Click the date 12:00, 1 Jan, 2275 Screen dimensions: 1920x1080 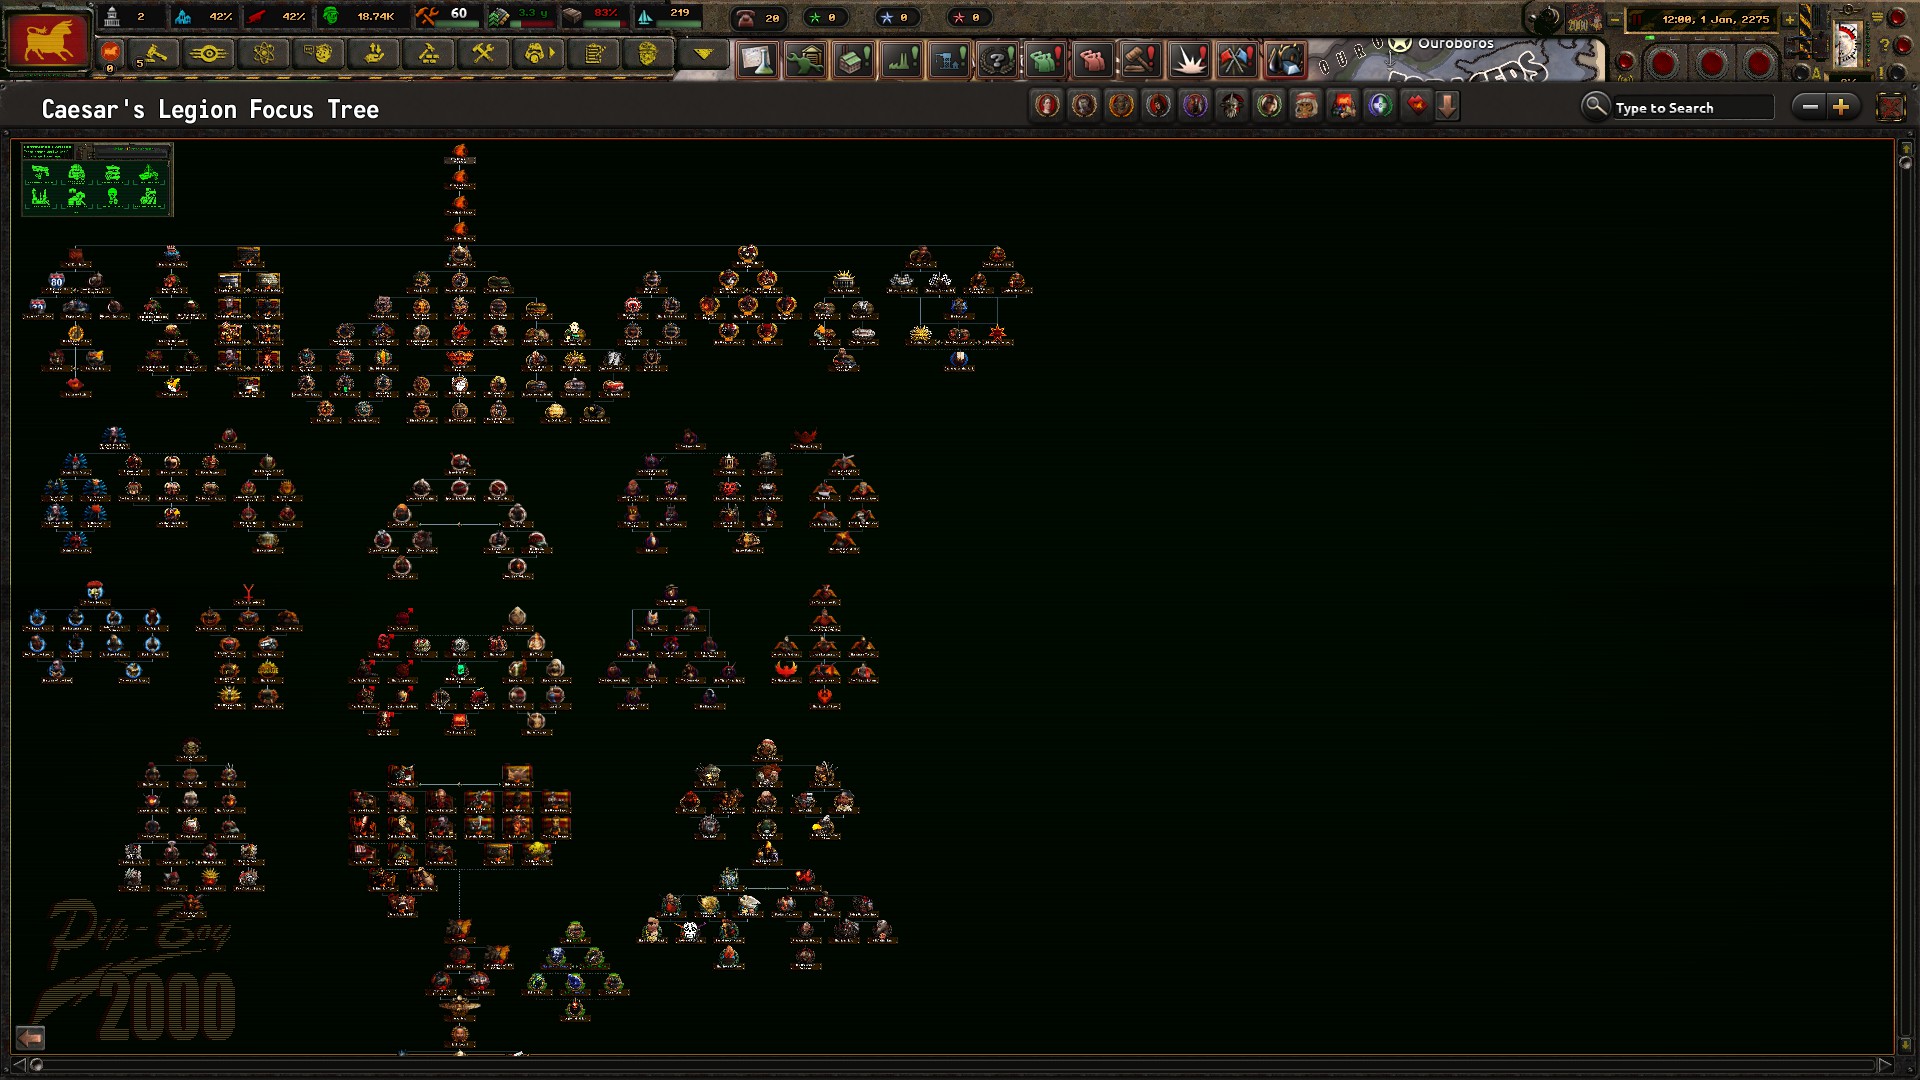tap(1715, 19)
